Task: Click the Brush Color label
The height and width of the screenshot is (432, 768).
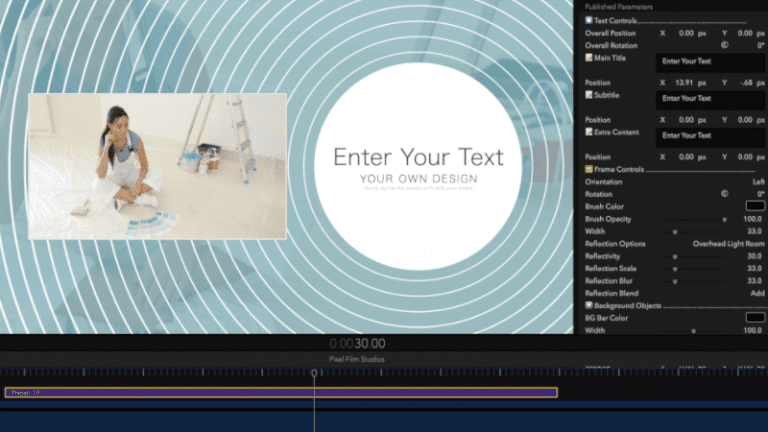Action: click(x=604, y=207)
